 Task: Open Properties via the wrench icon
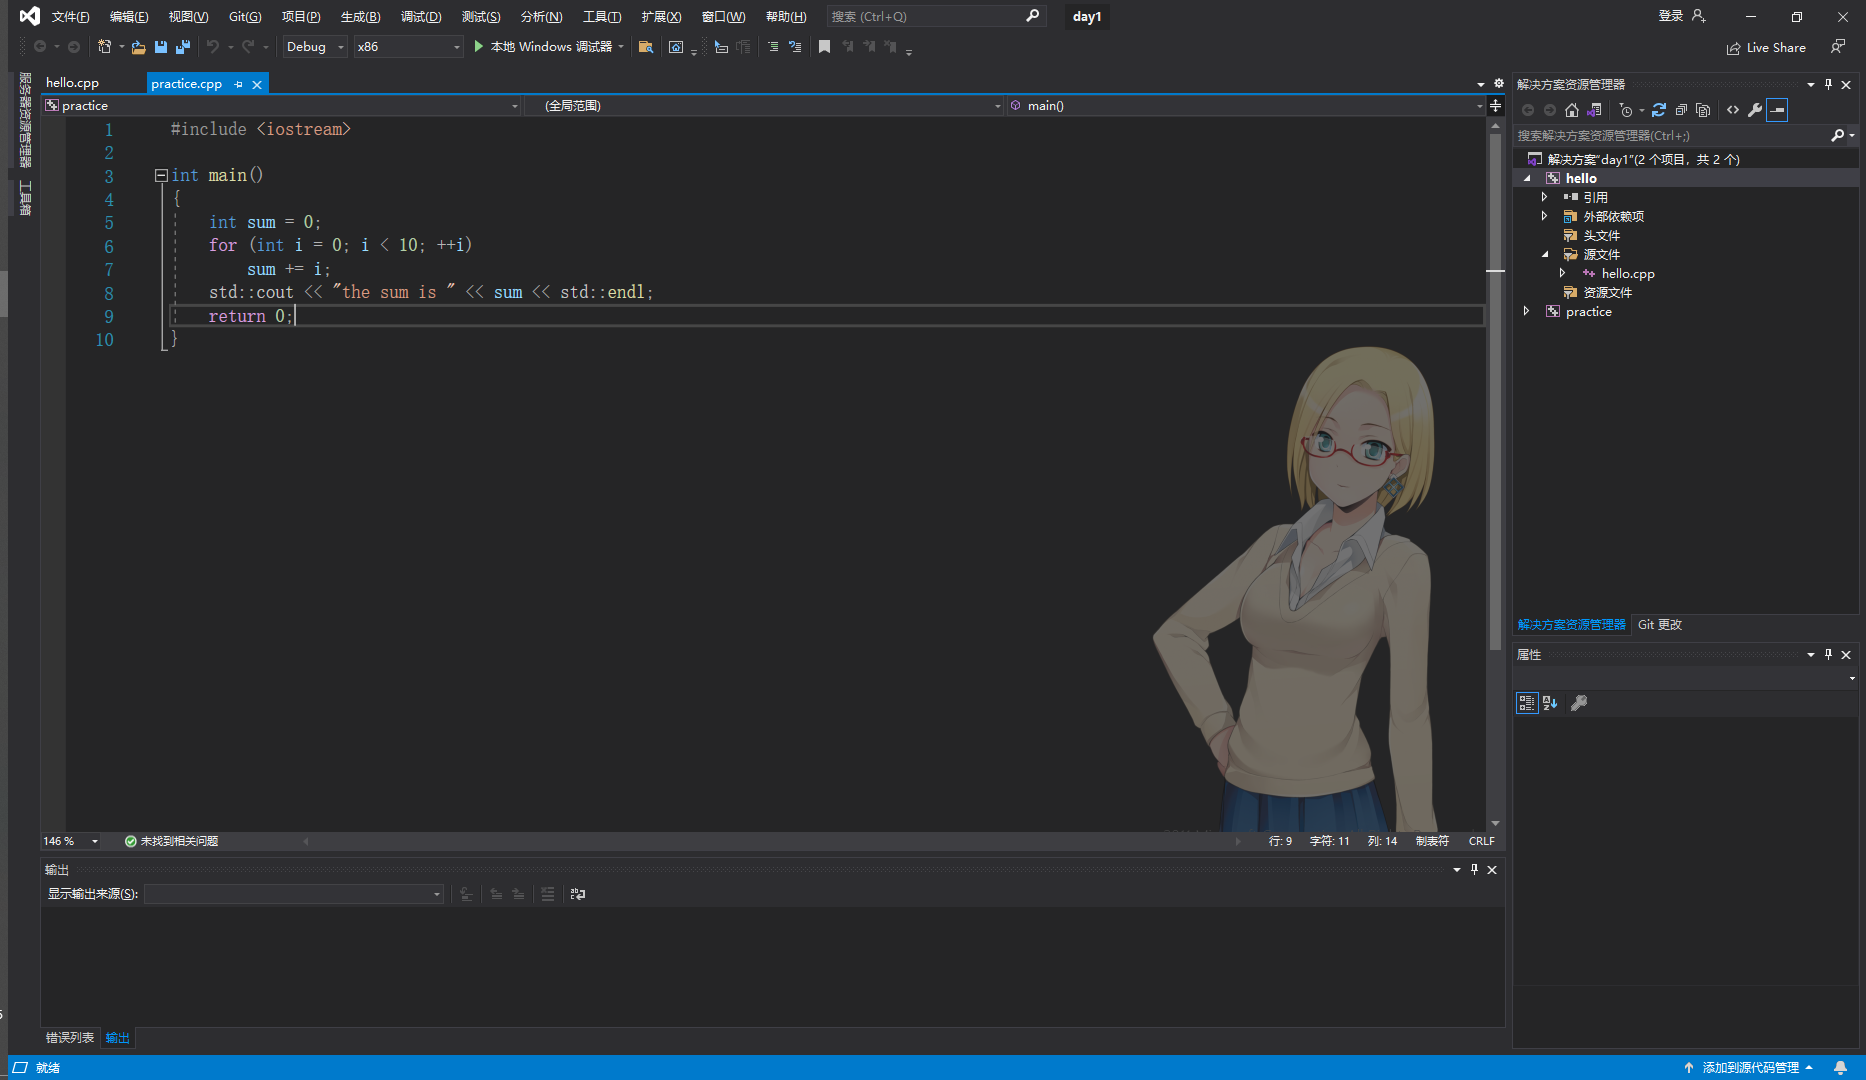tap(1755, 110)
